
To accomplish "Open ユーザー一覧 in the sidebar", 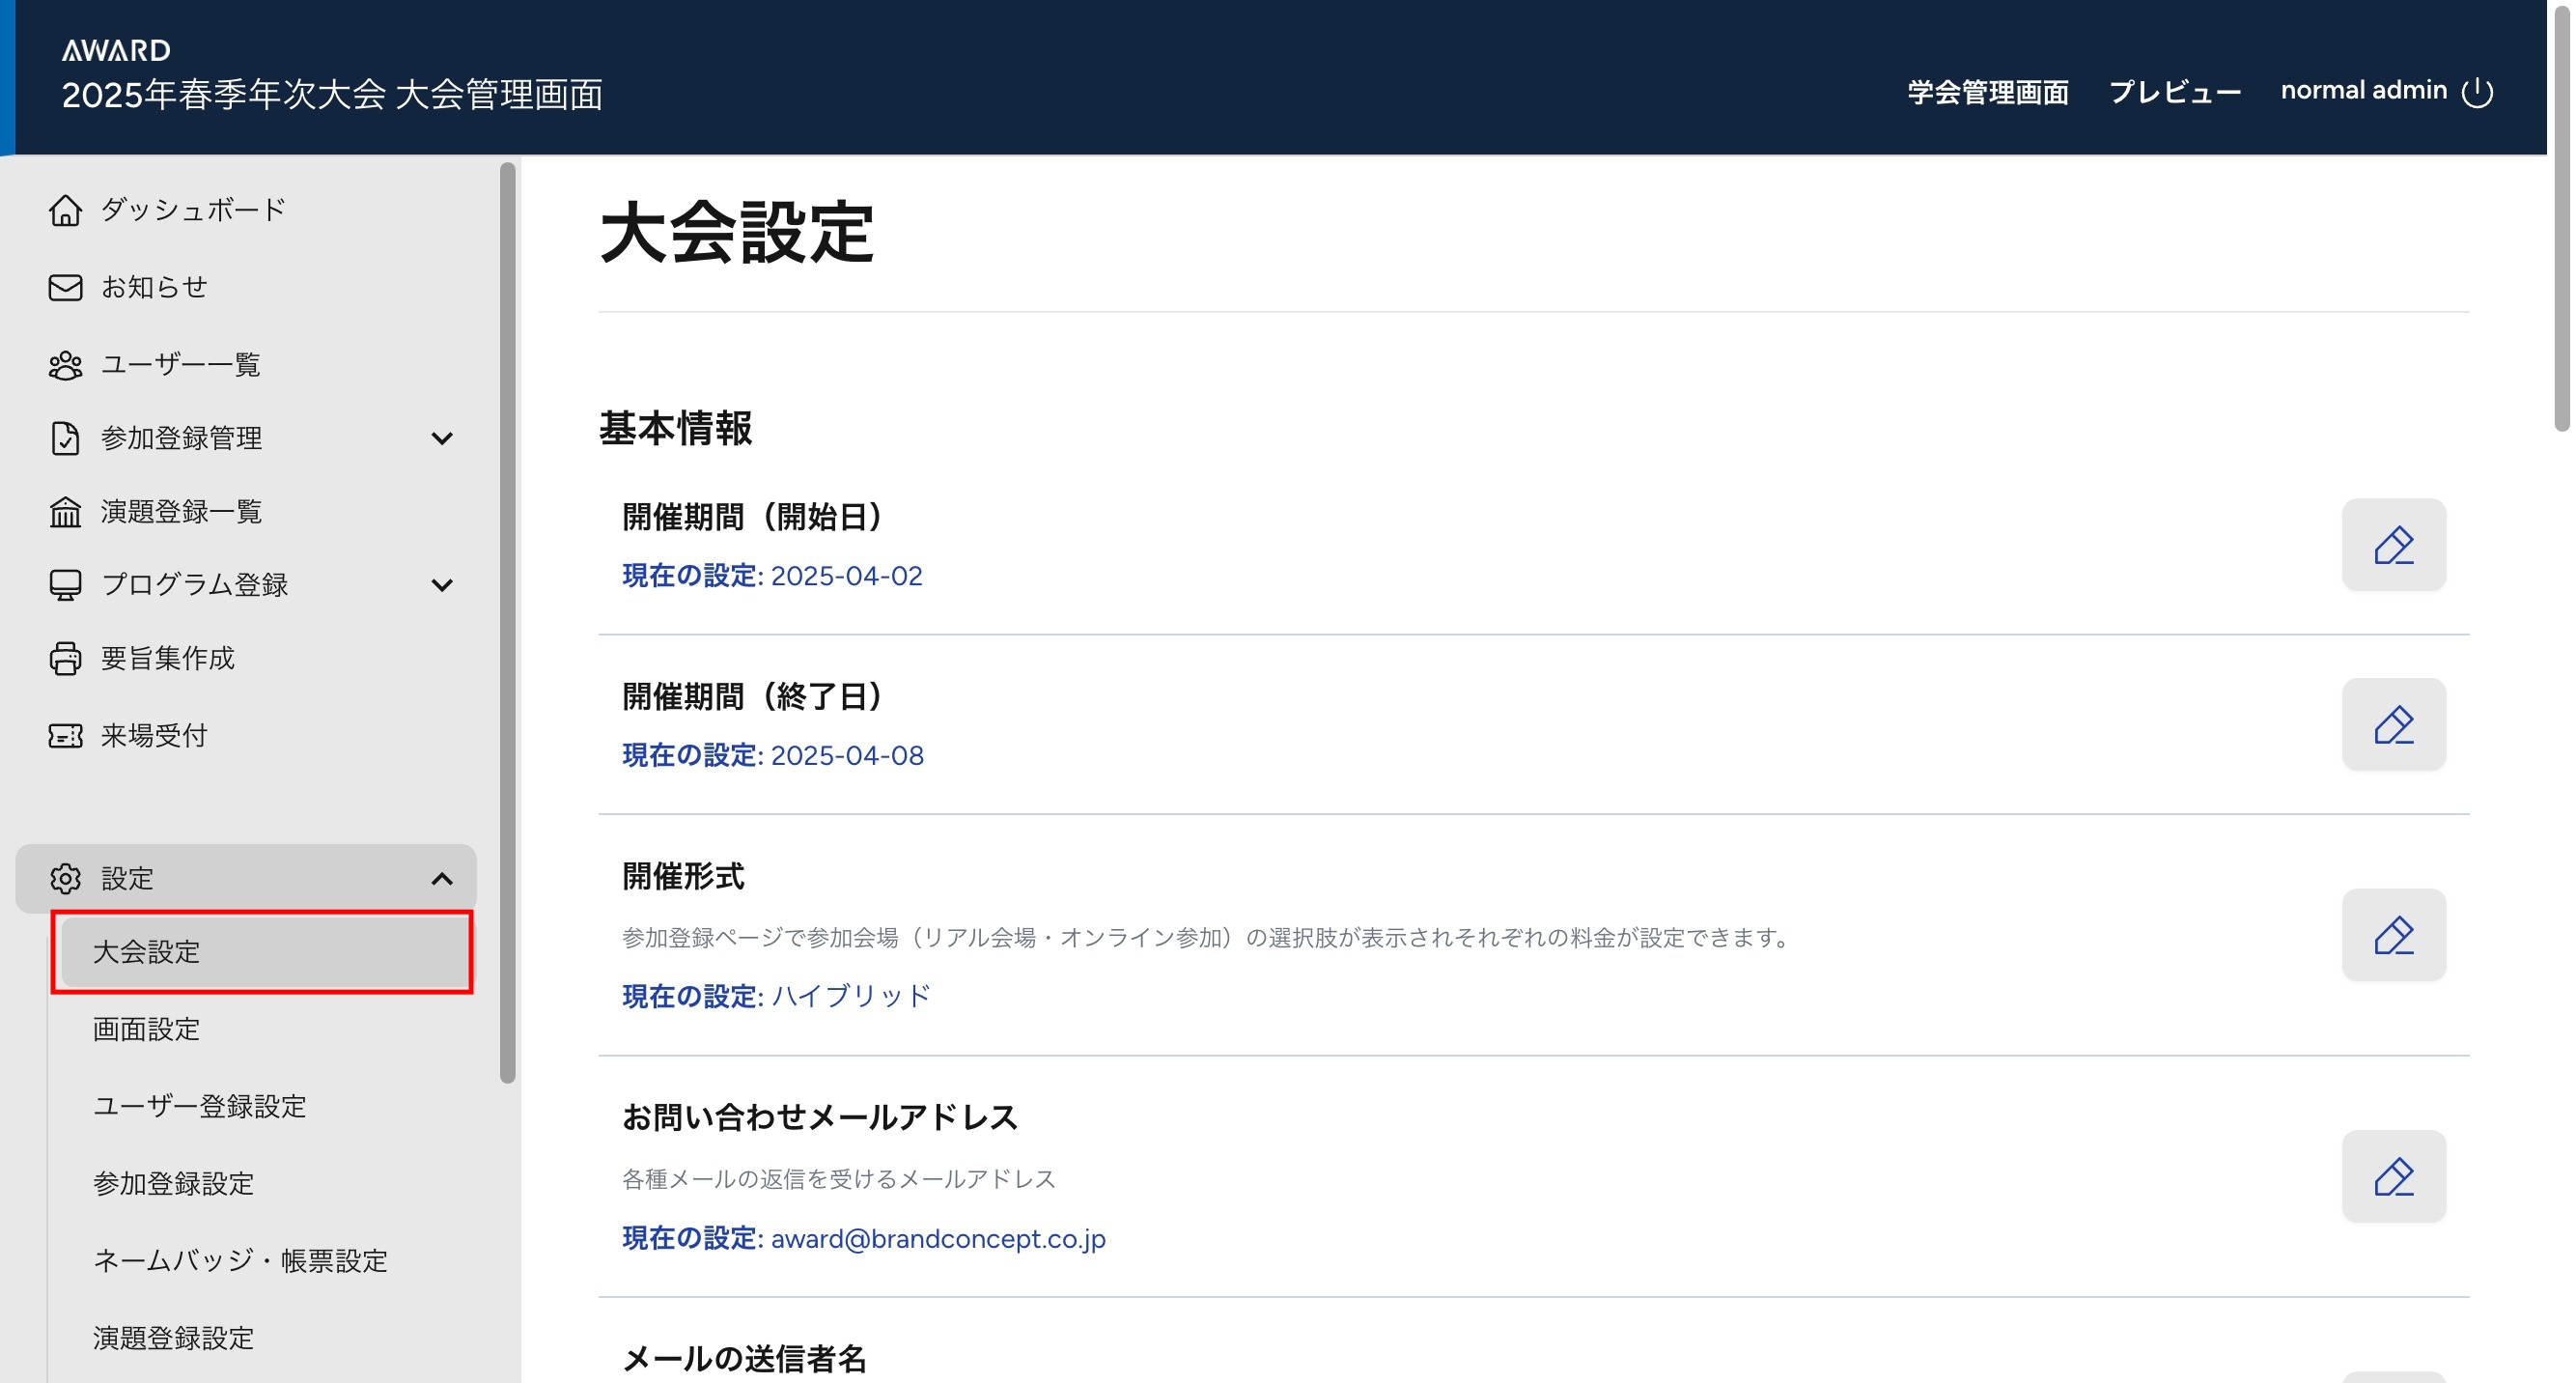I will tap(180, 364).
